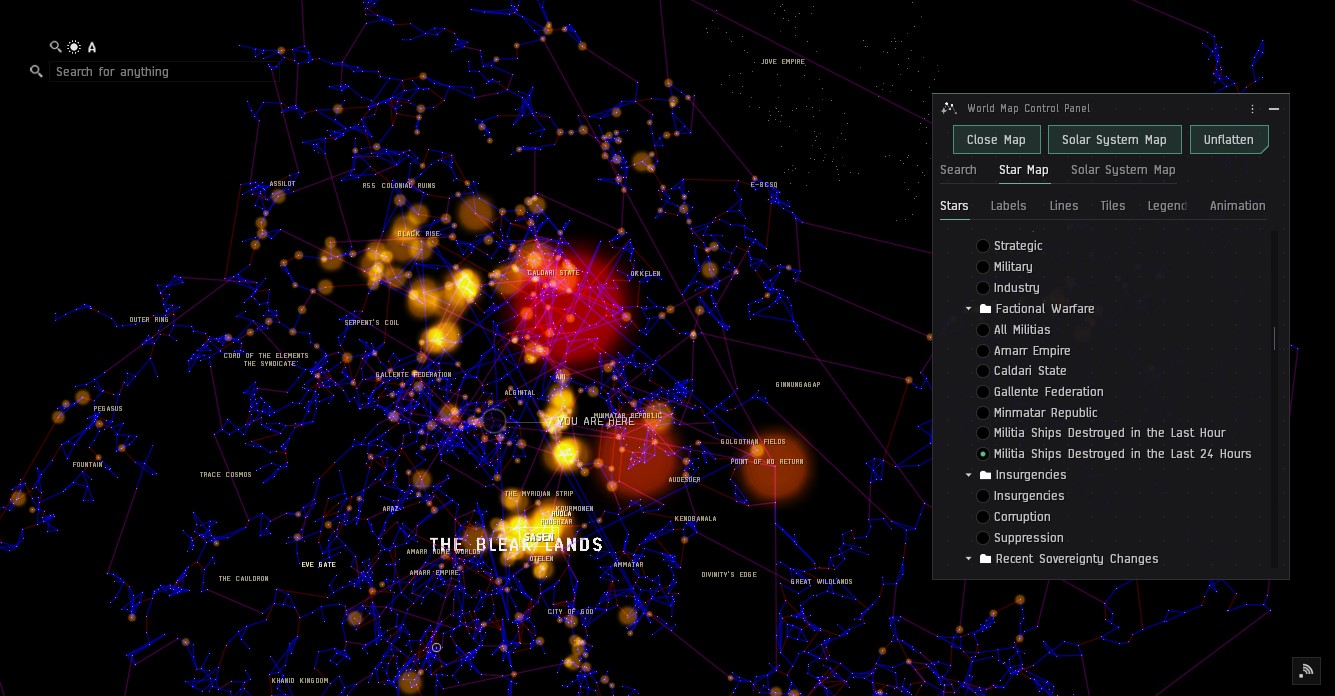Select the Amarr Empire radio option
Image resolution: width=1335 pixels, height=696 pixels.
[x=983, y=351]
